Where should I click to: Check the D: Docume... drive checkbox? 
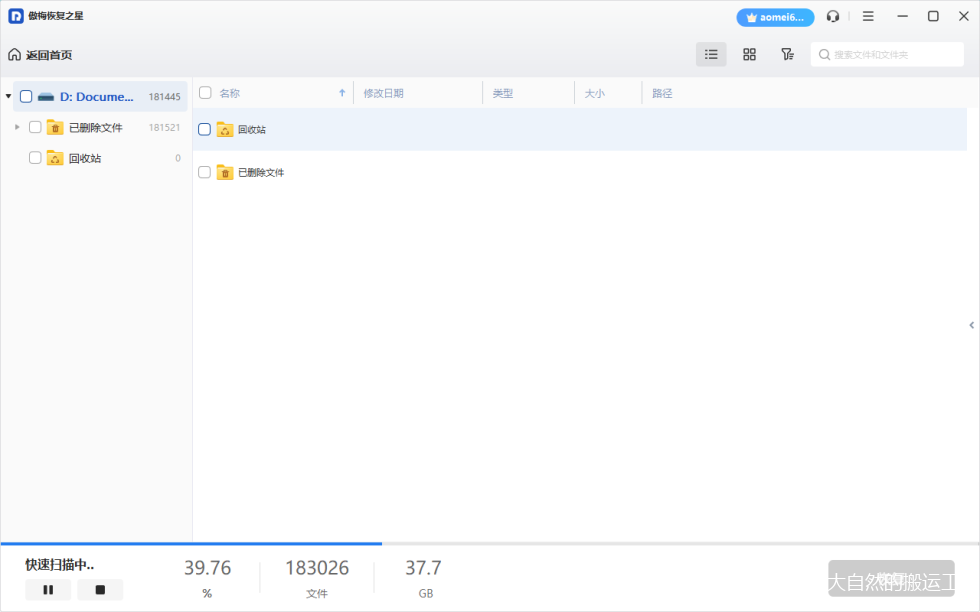(x=26, y=96)
